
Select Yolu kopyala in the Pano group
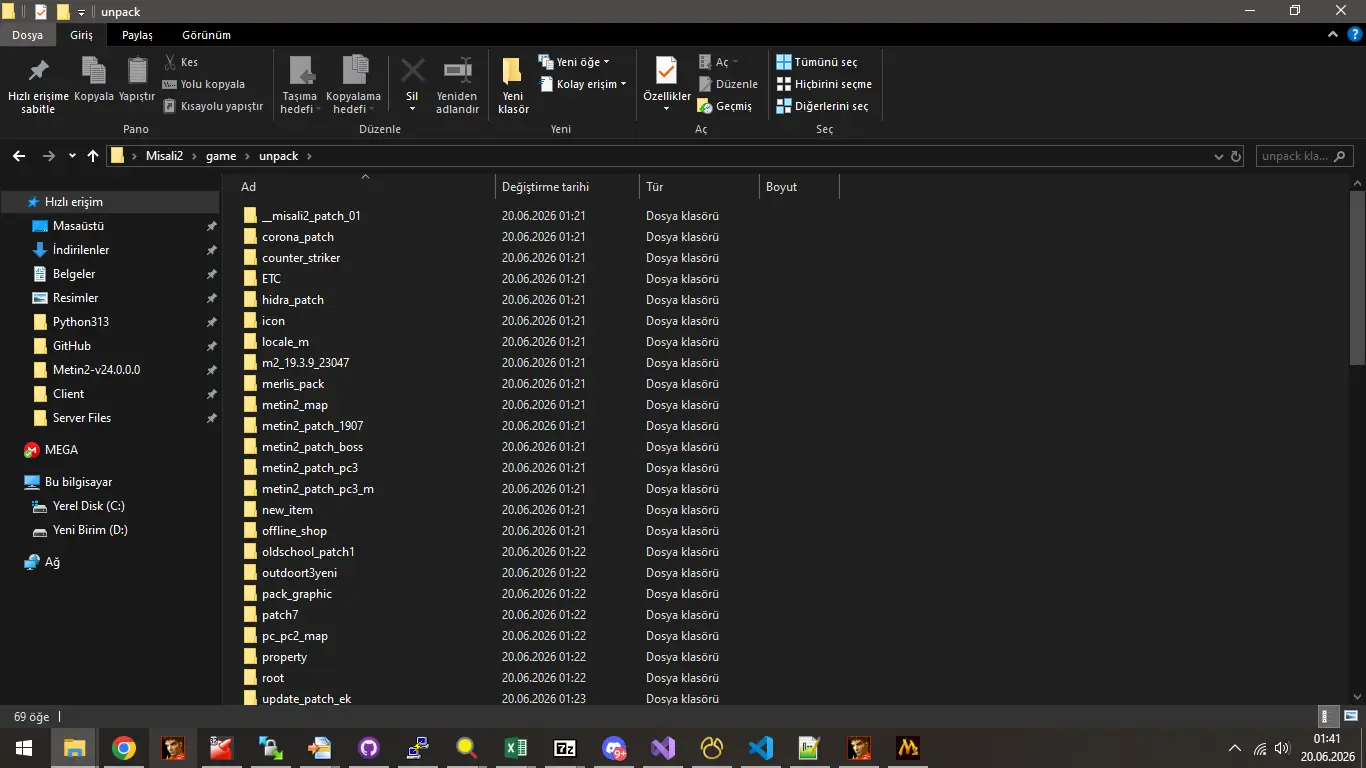[x=203, y=84]
